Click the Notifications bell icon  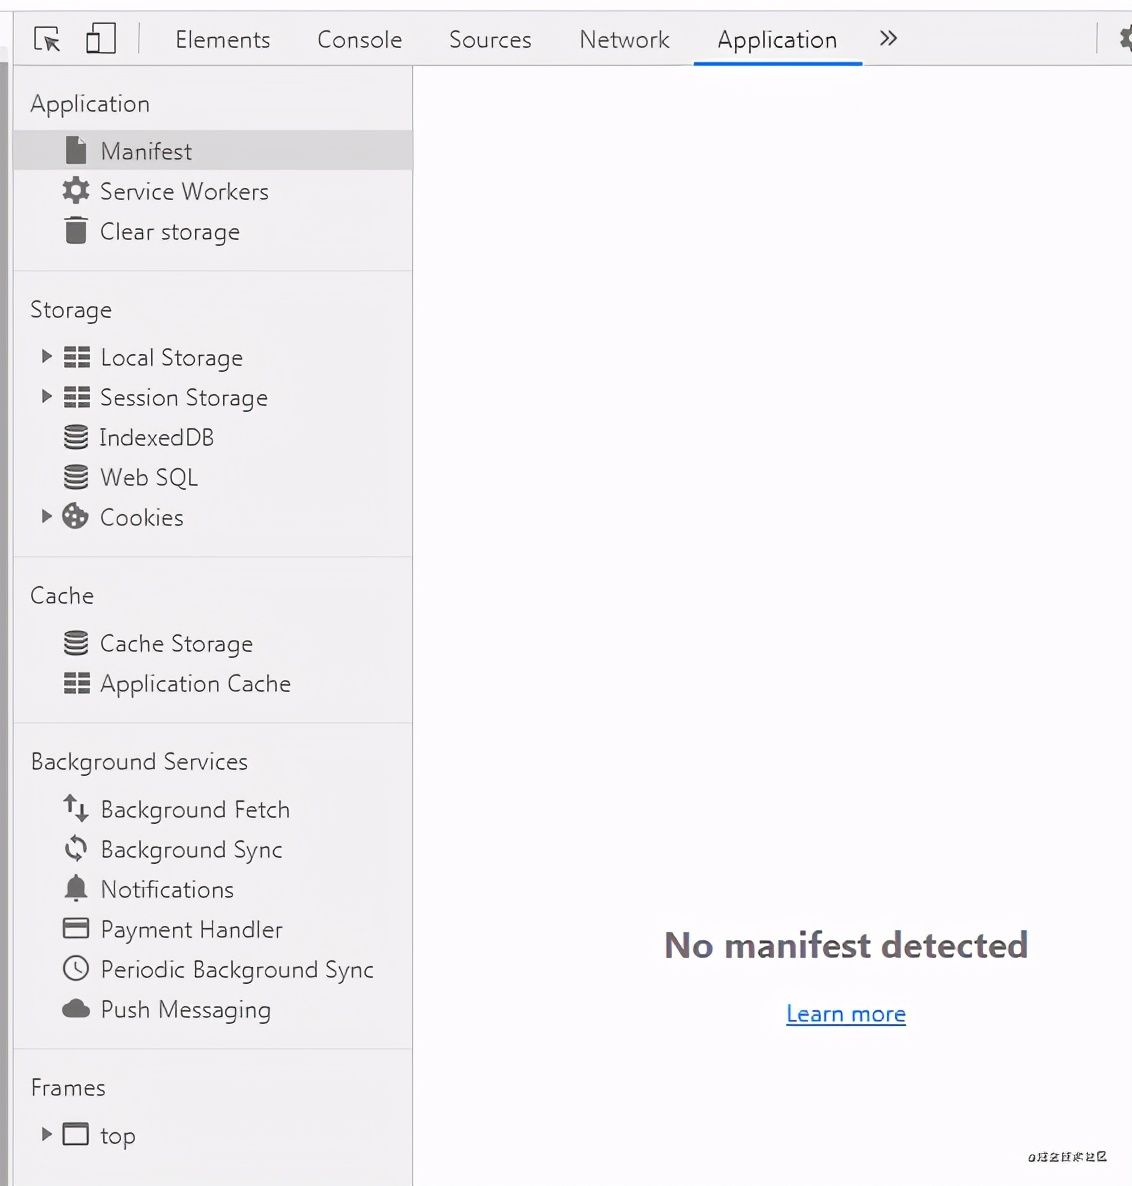point(75,888)
